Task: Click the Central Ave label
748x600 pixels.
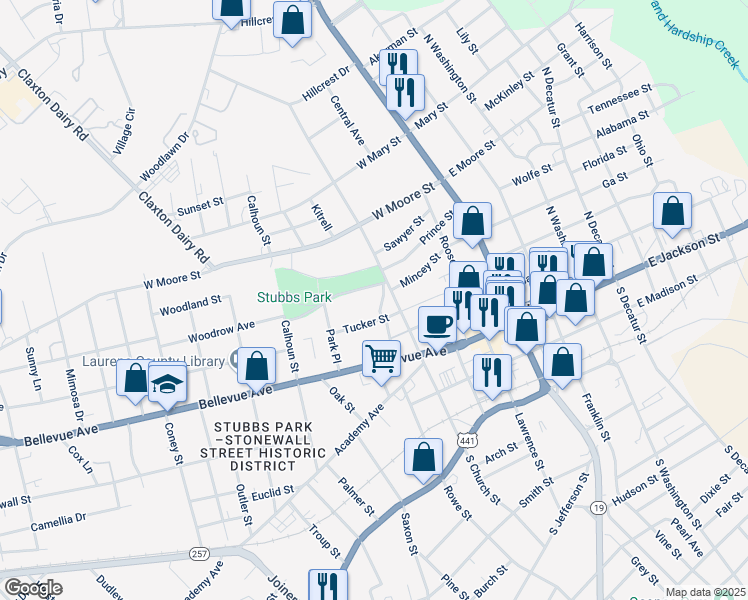Action: pos(347,120)
